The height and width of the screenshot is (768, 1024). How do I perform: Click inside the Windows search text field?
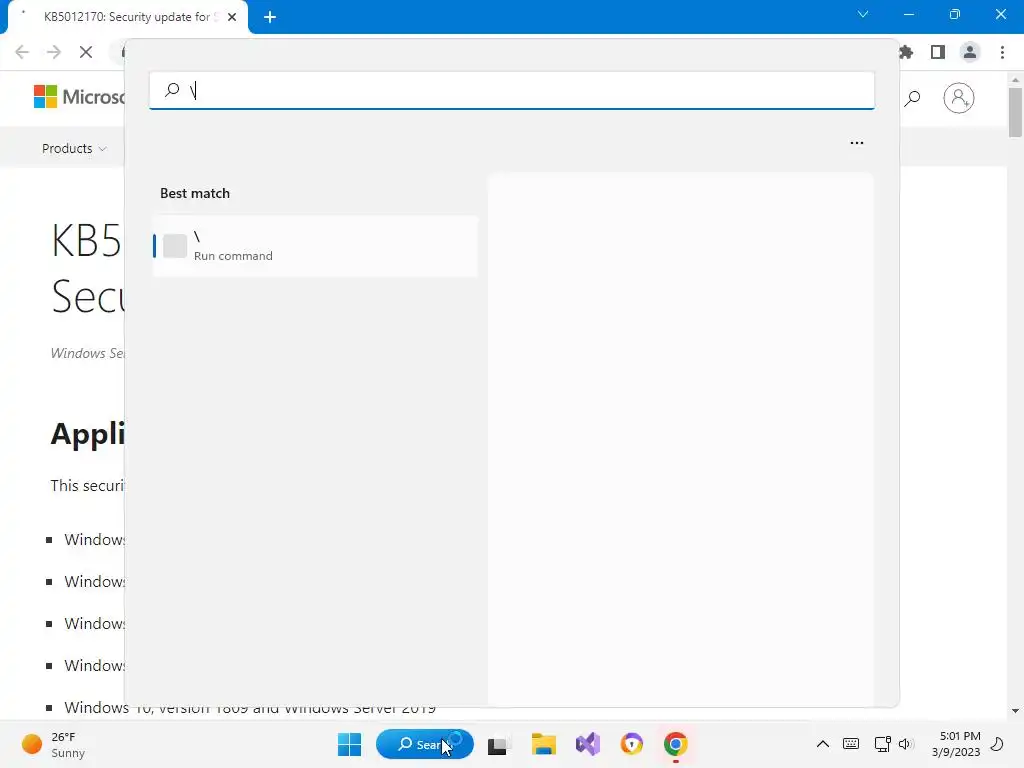pos(511,90)
